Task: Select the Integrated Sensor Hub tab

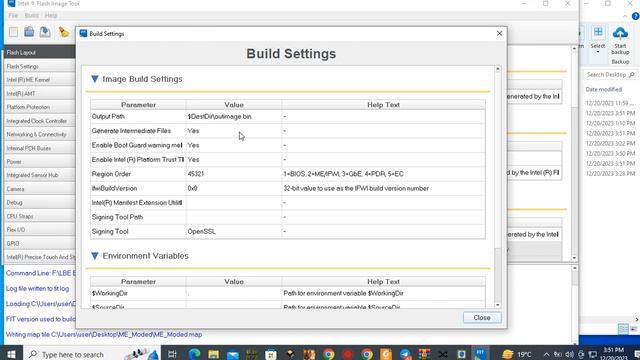Action: pyautogui.click(x=40, y=175)
